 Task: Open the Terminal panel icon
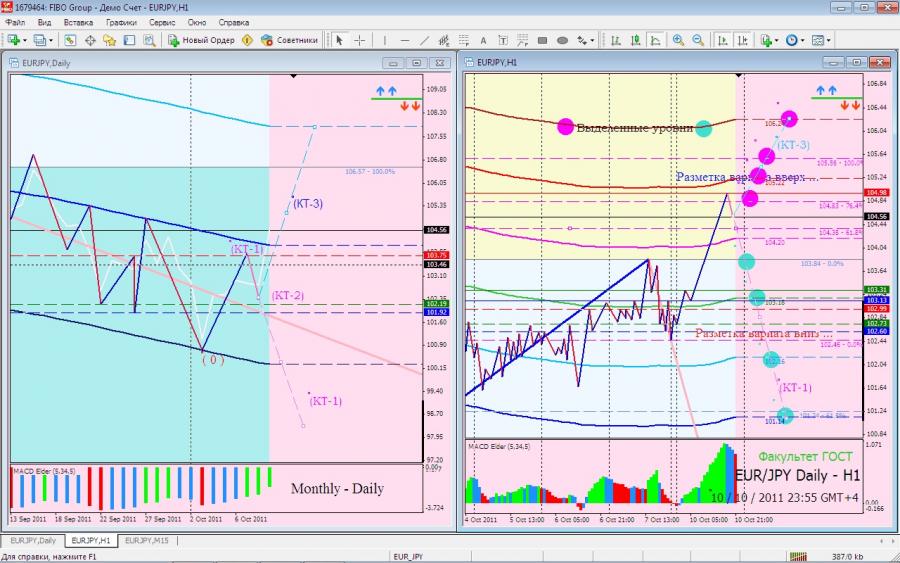click(130, 40)
